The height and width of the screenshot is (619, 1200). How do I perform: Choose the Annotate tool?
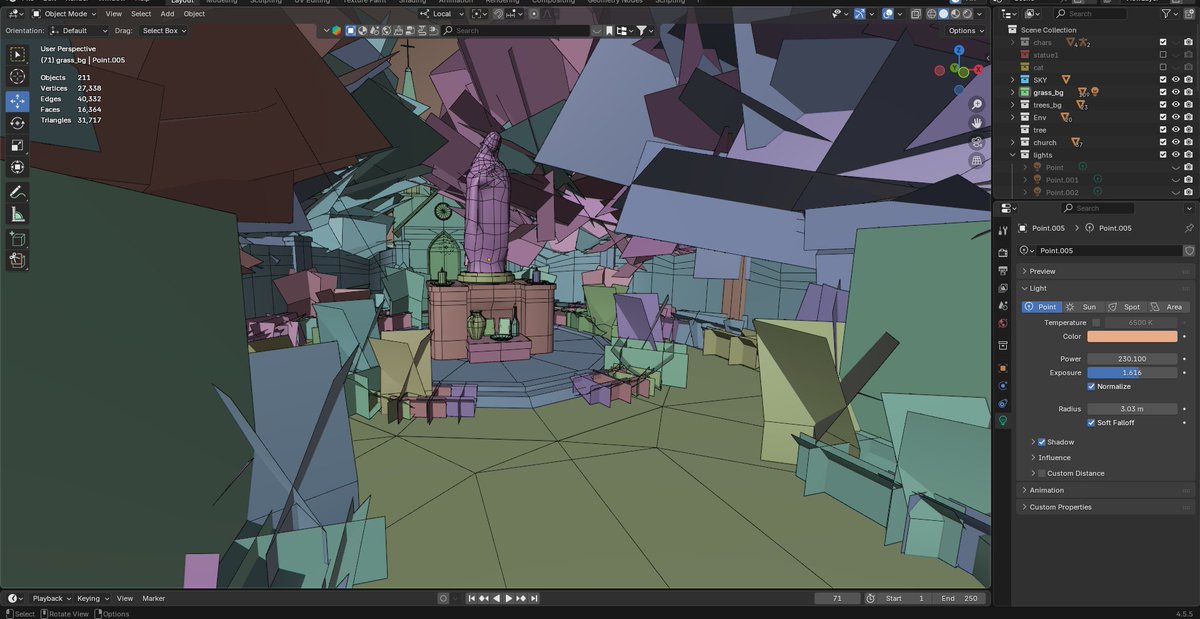coord(17,192)
